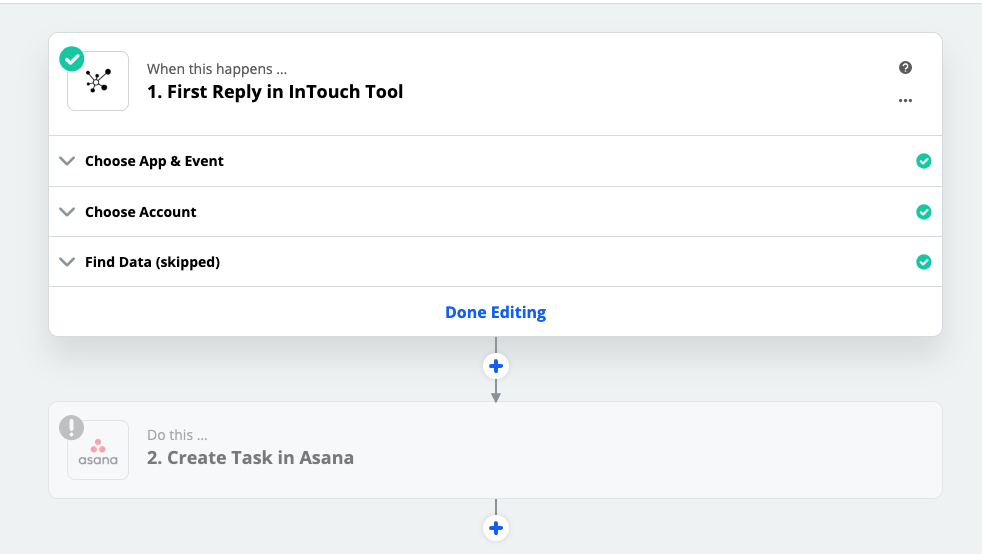Open the Choose Account section label
The image size is (982, 554).
pos(140,212)
